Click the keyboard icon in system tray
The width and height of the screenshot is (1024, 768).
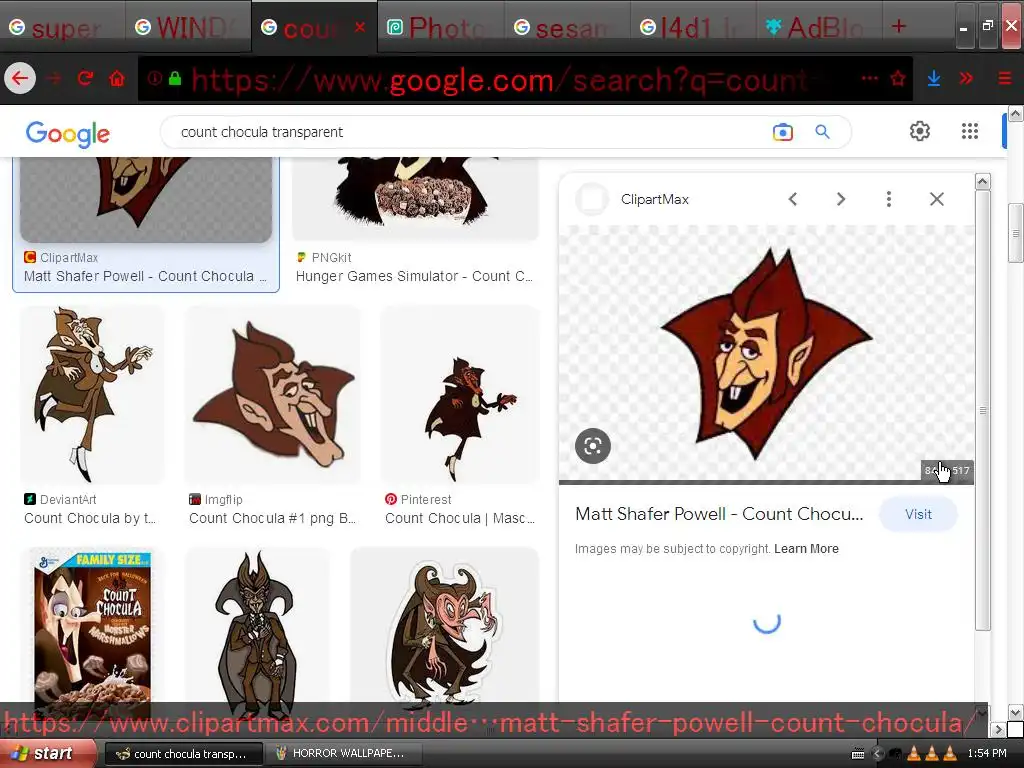858,754
